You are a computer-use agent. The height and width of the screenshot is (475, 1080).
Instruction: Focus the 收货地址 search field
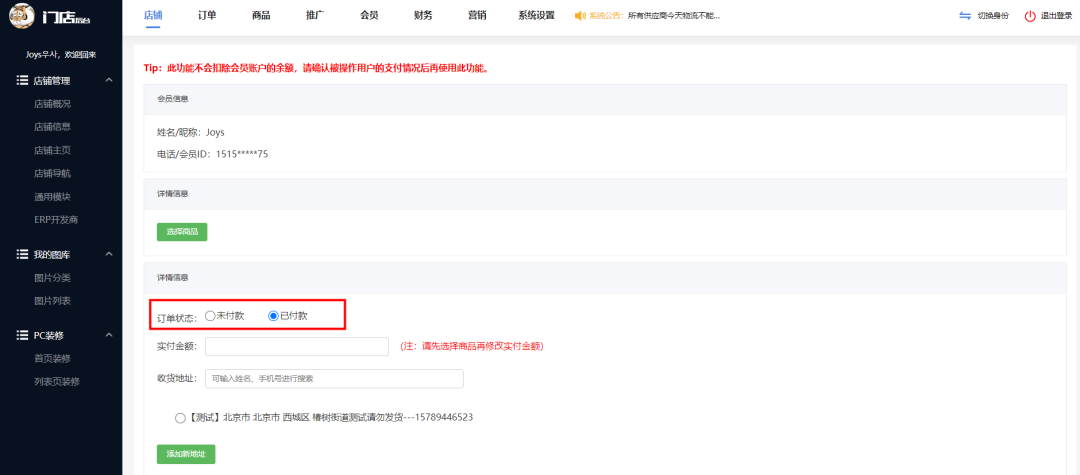[x=334, y=379]
